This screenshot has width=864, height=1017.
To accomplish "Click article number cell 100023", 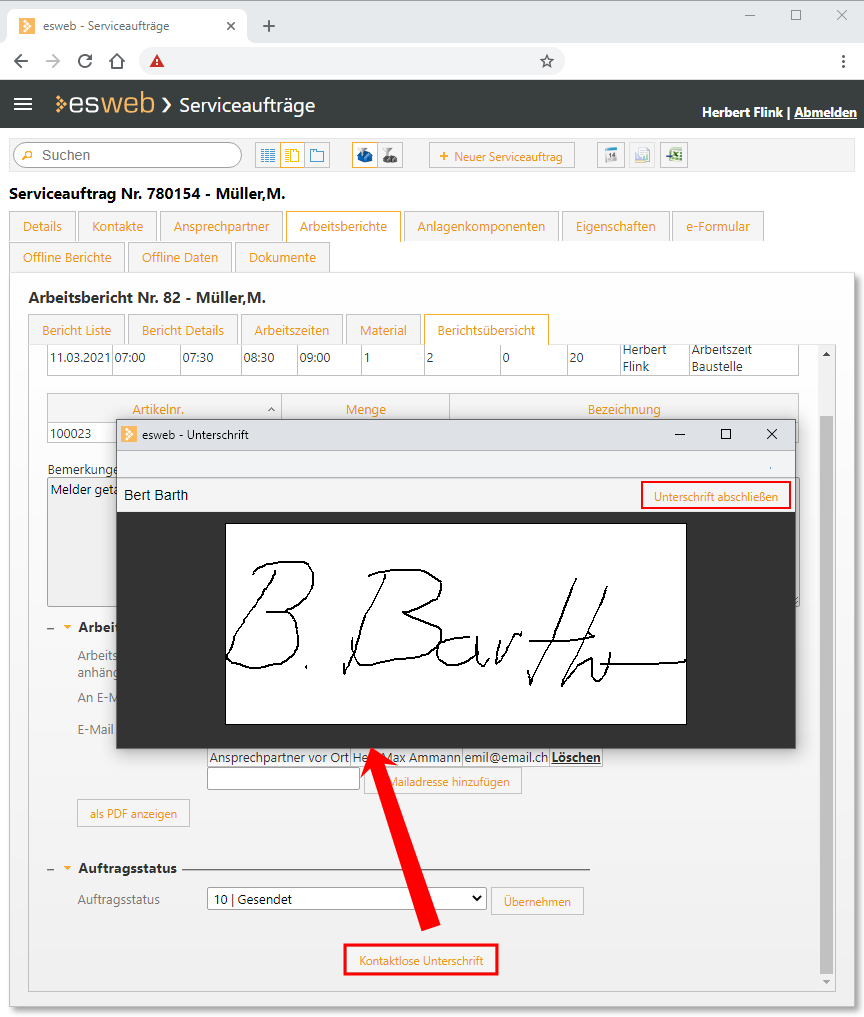I will point(81,433).
